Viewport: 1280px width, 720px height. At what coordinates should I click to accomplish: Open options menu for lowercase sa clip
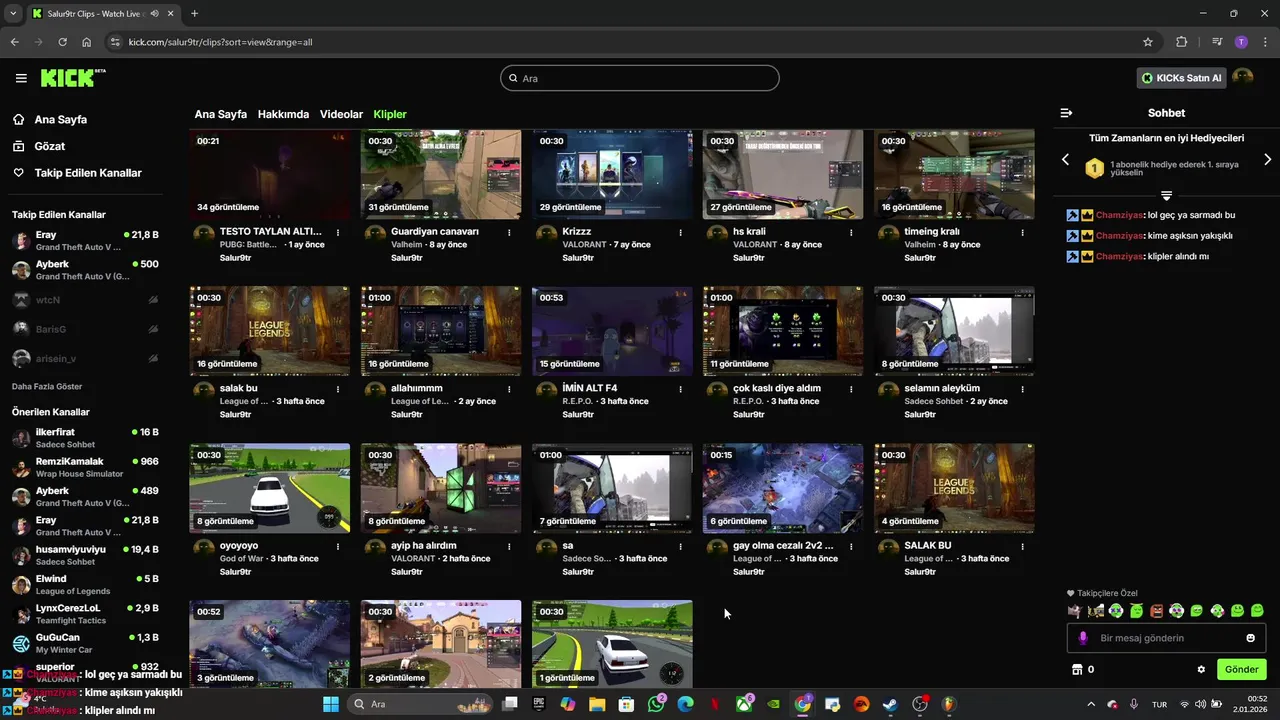(x=680, y=546)
